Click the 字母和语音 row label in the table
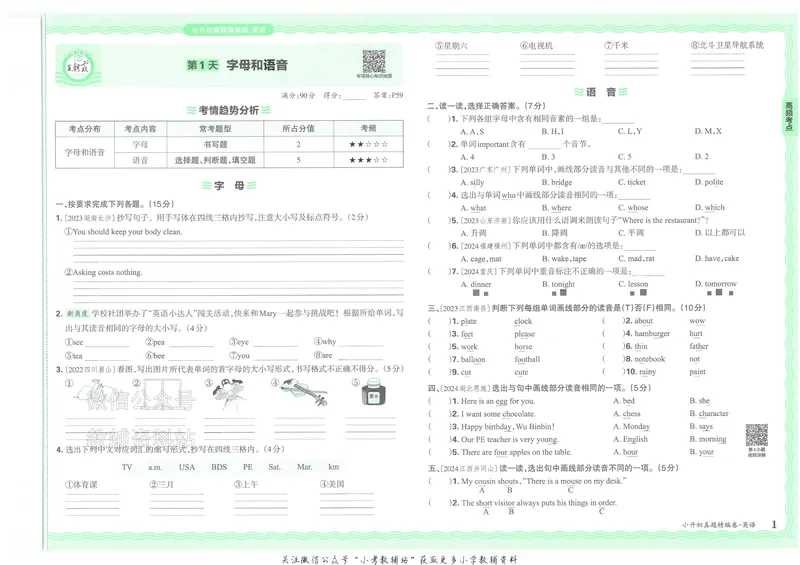800x565 pixels. (85, 152)
